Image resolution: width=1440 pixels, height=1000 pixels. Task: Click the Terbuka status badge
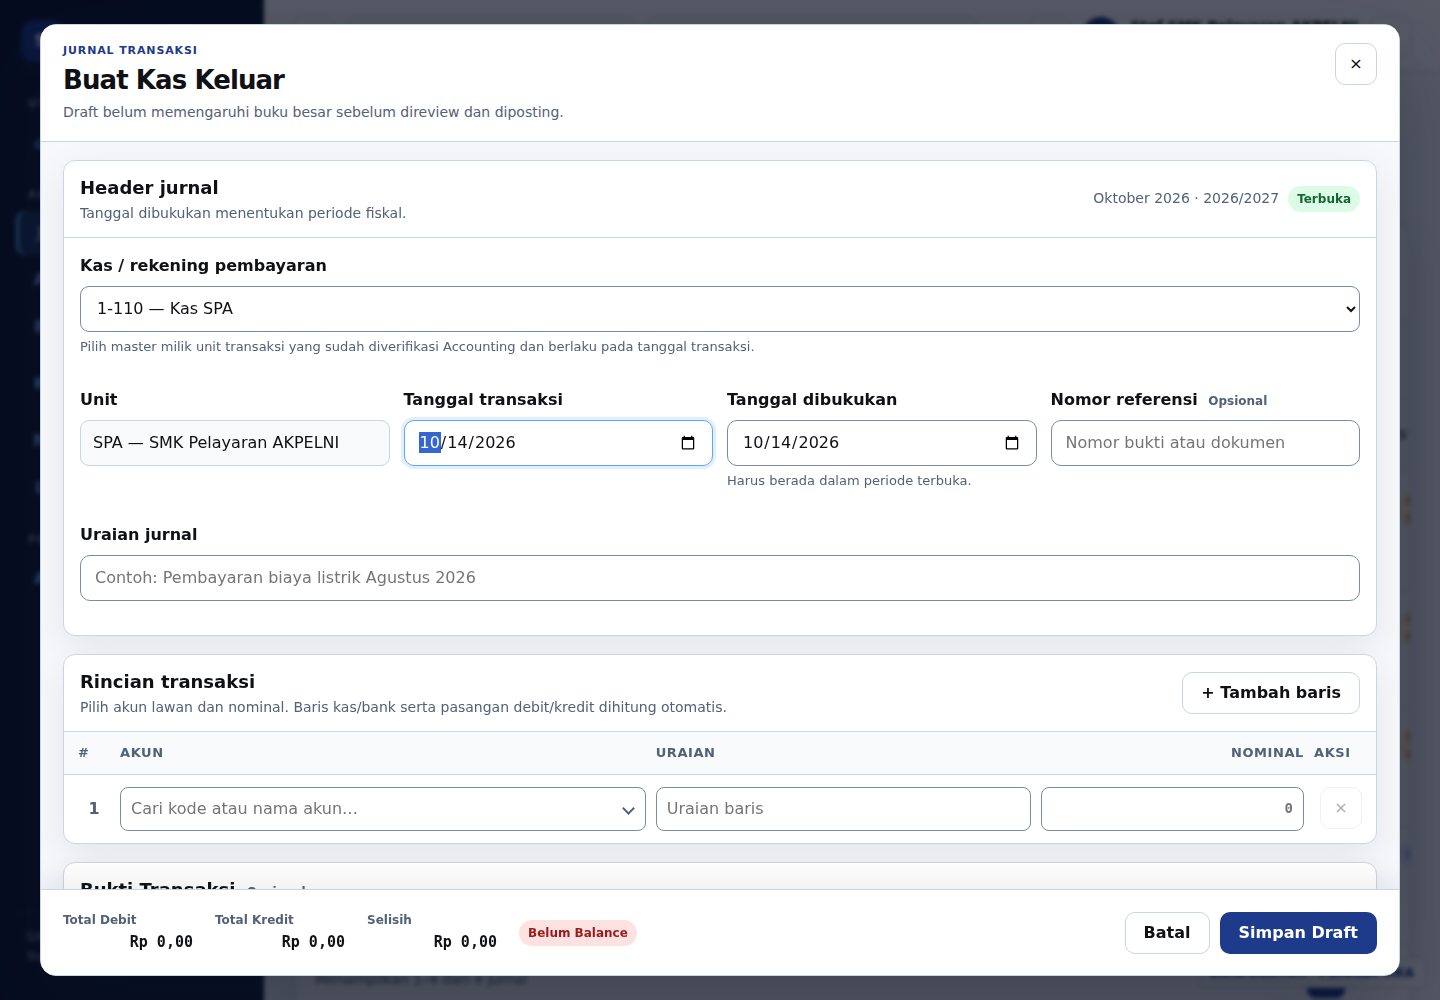1324,199
